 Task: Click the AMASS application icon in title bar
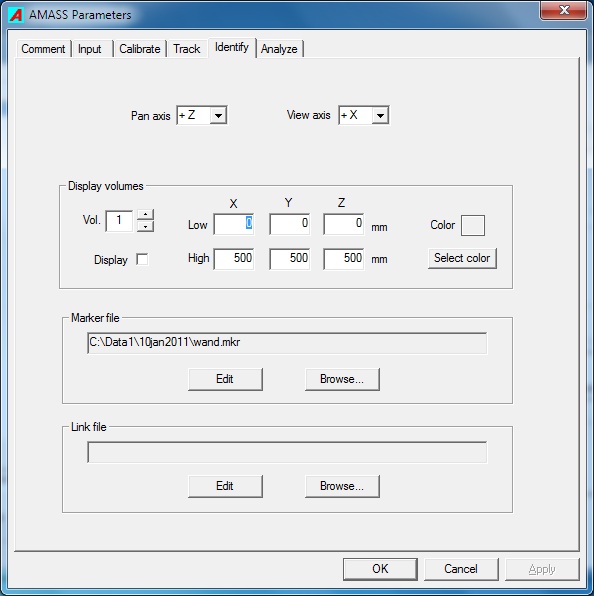[x=16, y=15]
